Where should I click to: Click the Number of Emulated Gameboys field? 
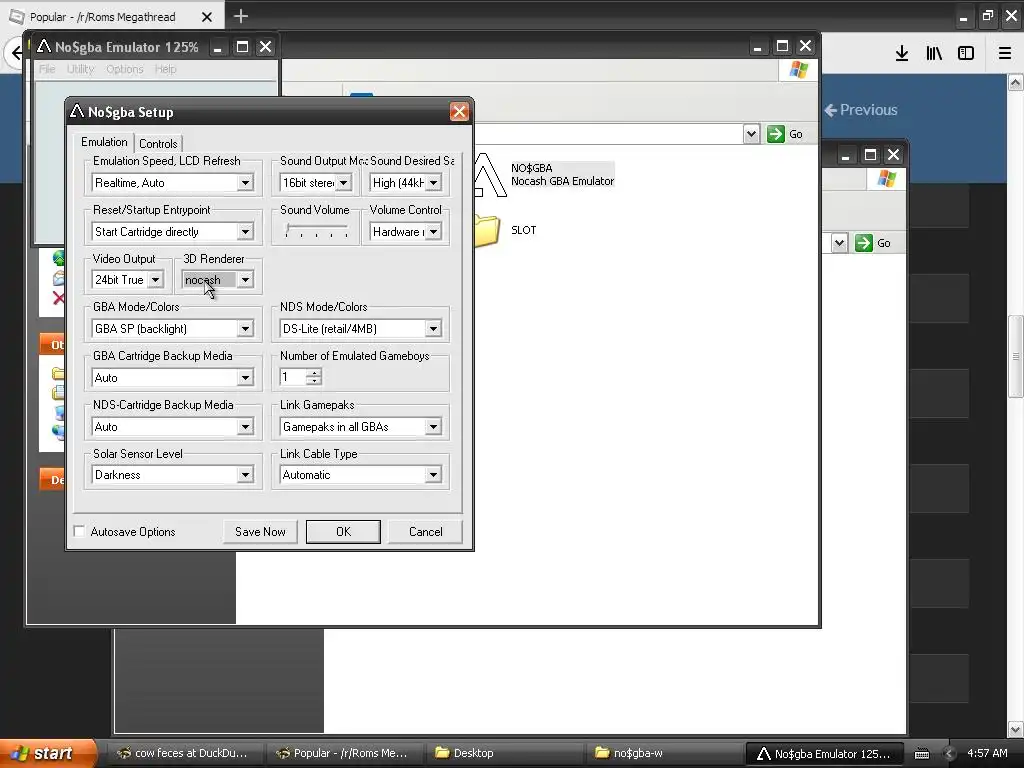point(294,377)
